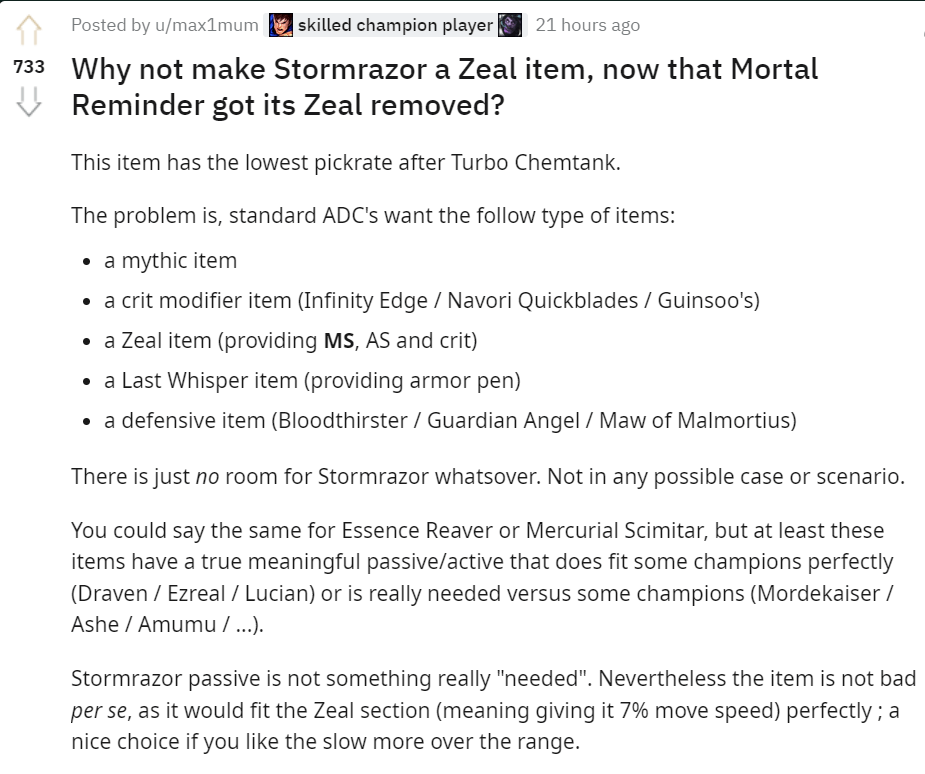Click the Last Whisper item bullet line
The width and height of the screenshot is (925, 774).
312,381
